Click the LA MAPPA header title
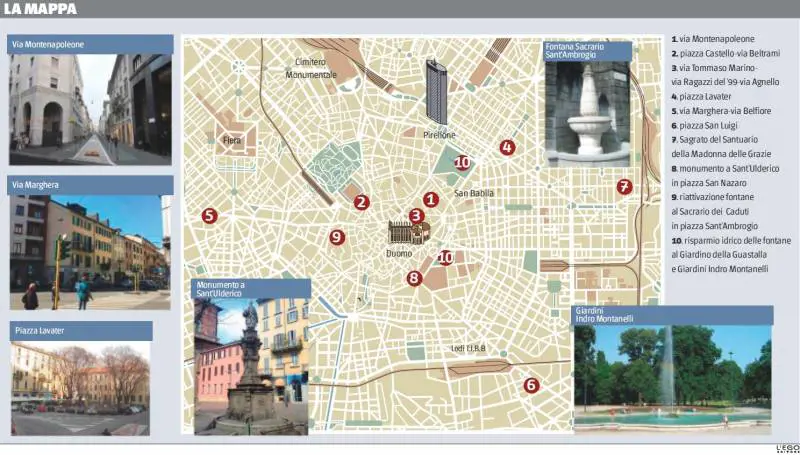Viewport: 800px width, 455px height. coord(40,9)
